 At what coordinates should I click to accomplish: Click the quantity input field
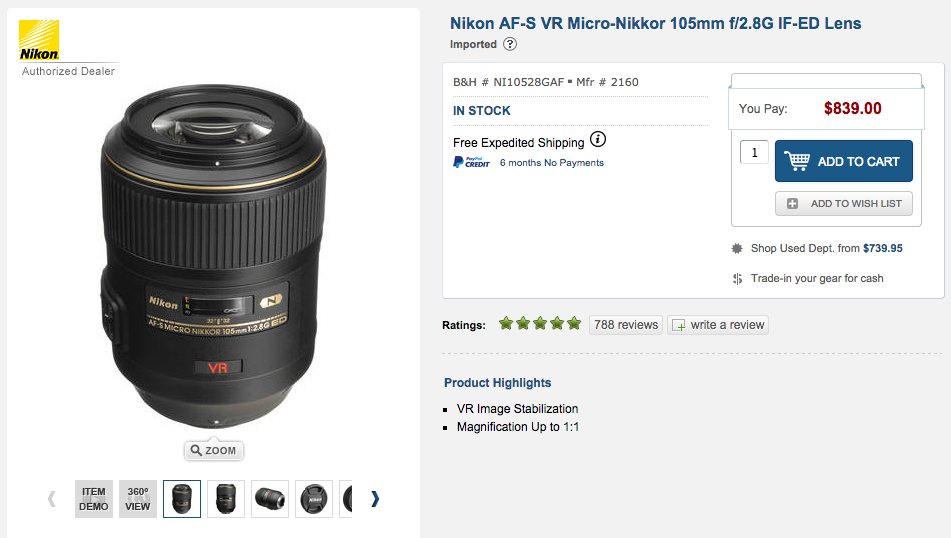[754, 152]
